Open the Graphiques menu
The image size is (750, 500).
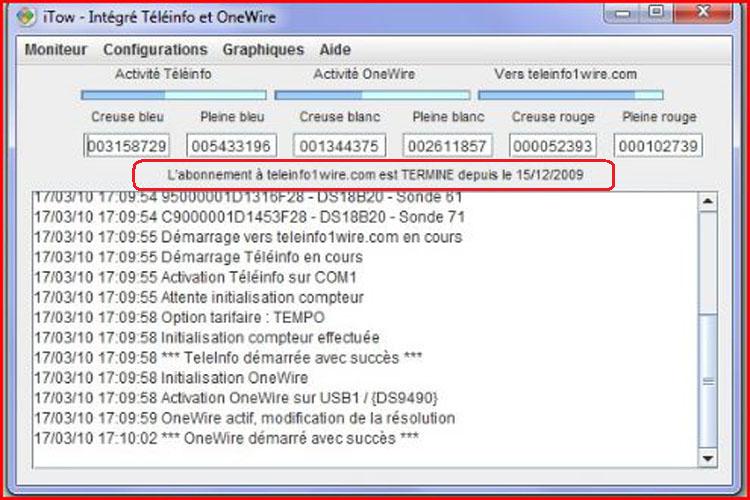[x=263, y=50]
